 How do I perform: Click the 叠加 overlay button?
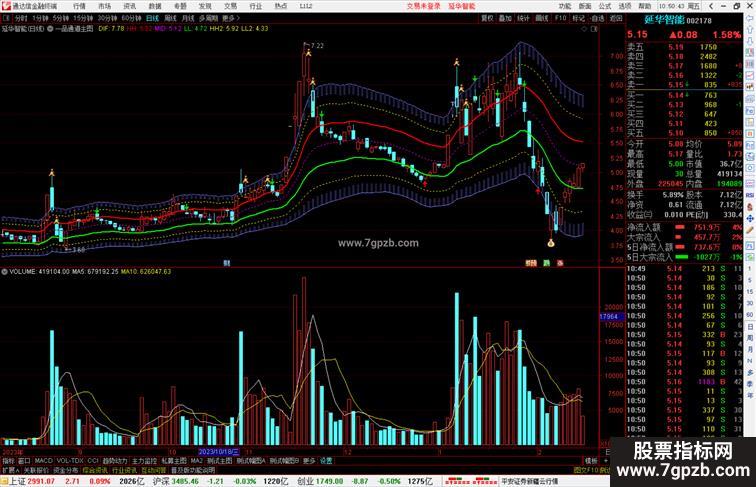(x=505, y=18)
